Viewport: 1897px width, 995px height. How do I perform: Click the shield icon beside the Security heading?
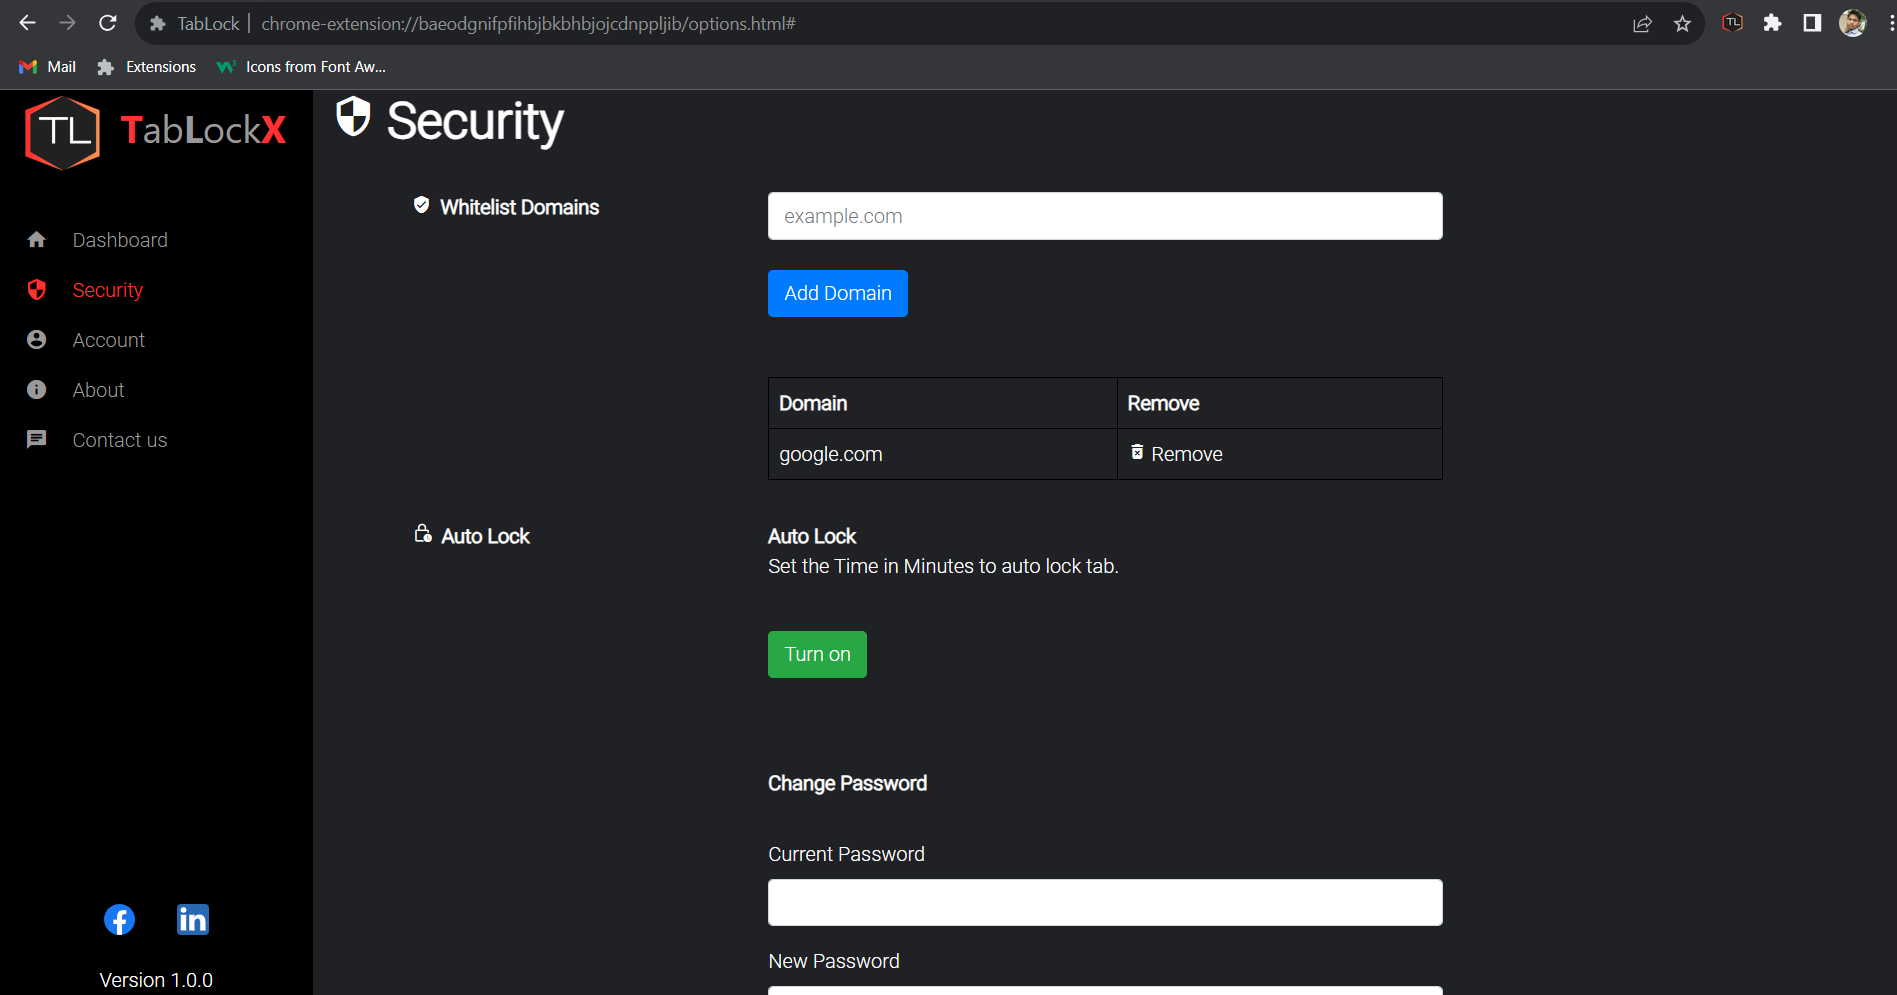(x=352, y=118)
